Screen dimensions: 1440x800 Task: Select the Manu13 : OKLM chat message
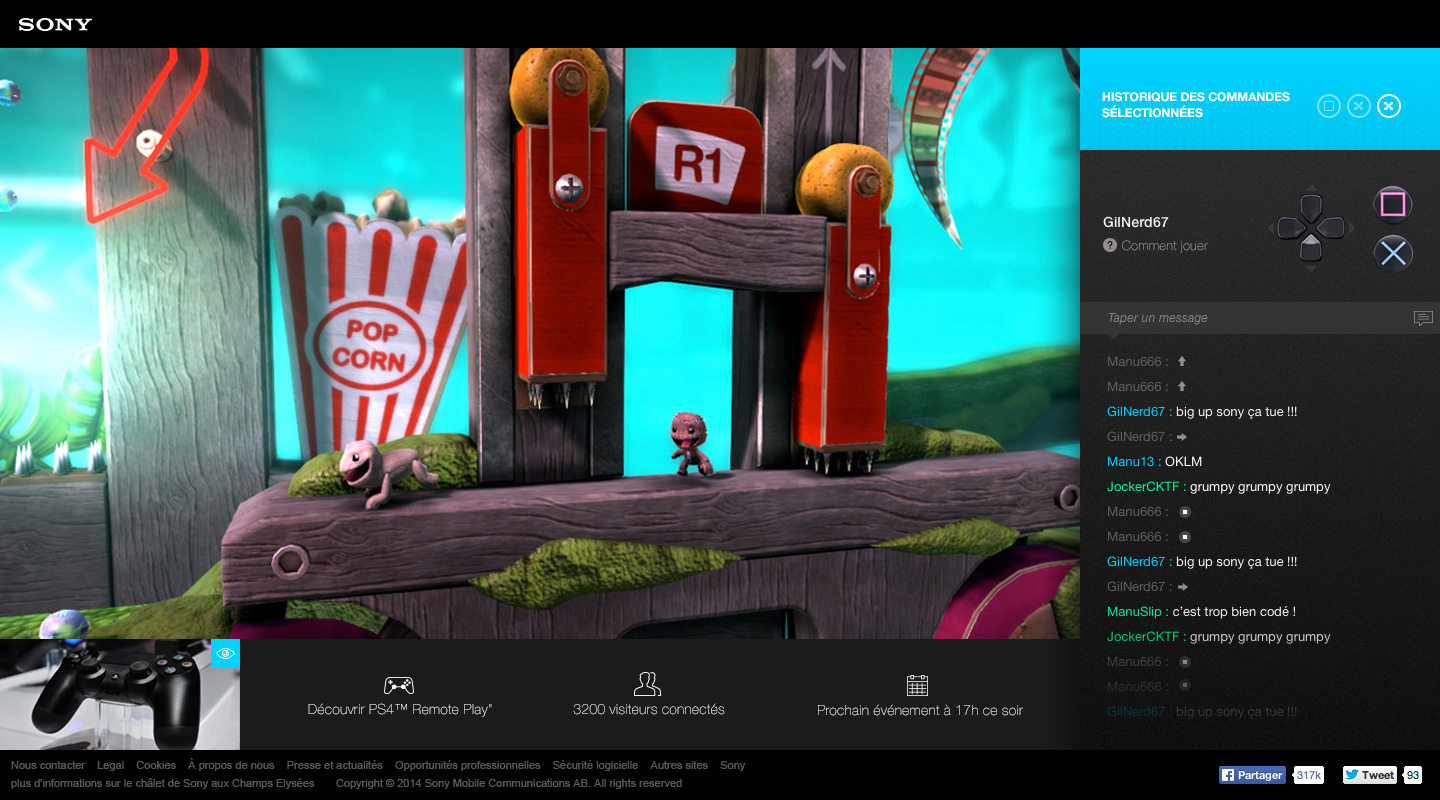click(x=1155, y=461)
